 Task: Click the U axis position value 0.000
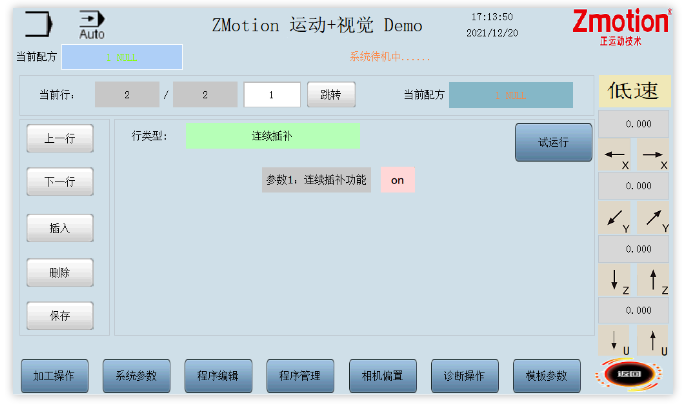[x=634, y=311]
